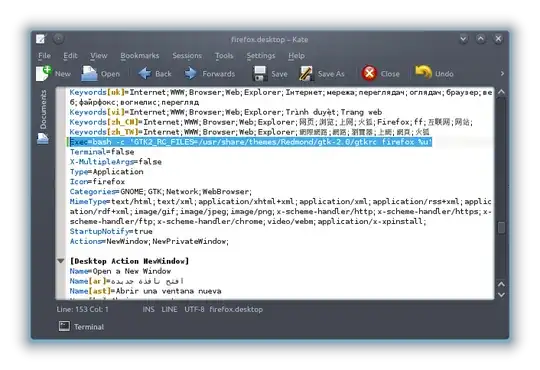Click the scroll down arrow at the bottom
540x370 pixels.
(501, 295)
